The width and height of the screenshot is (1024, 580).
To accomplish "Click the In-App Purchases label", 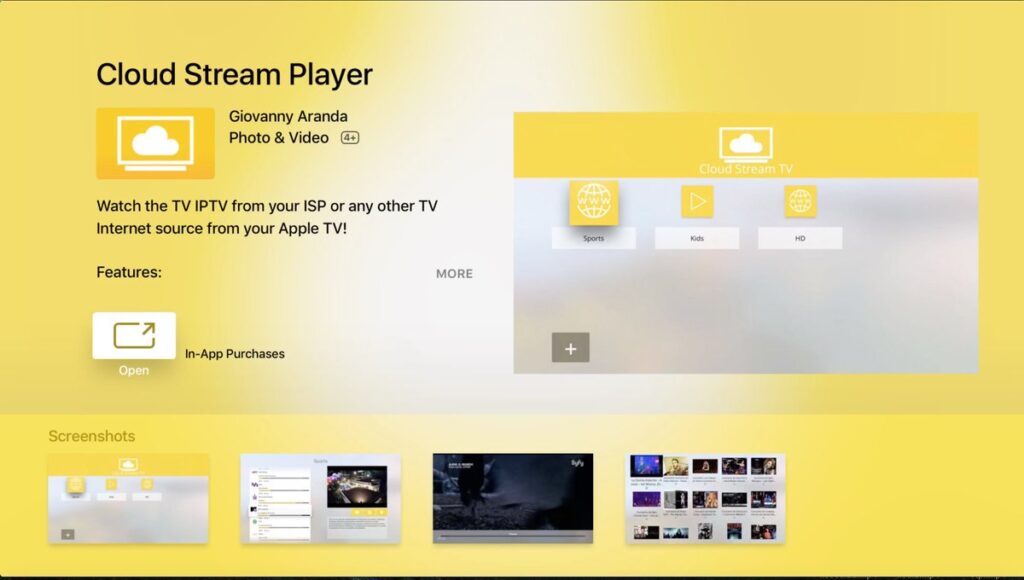I will coord(234,354).
